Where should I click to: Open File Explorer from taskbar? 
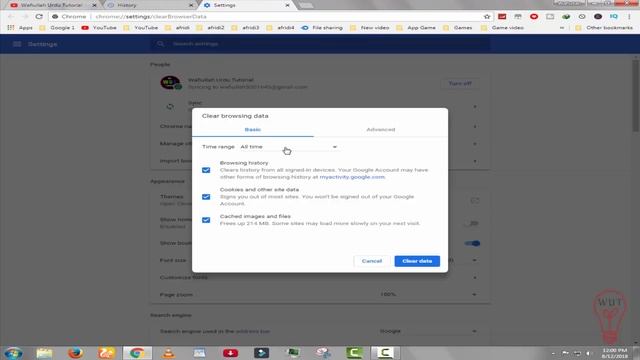(44, 353)
